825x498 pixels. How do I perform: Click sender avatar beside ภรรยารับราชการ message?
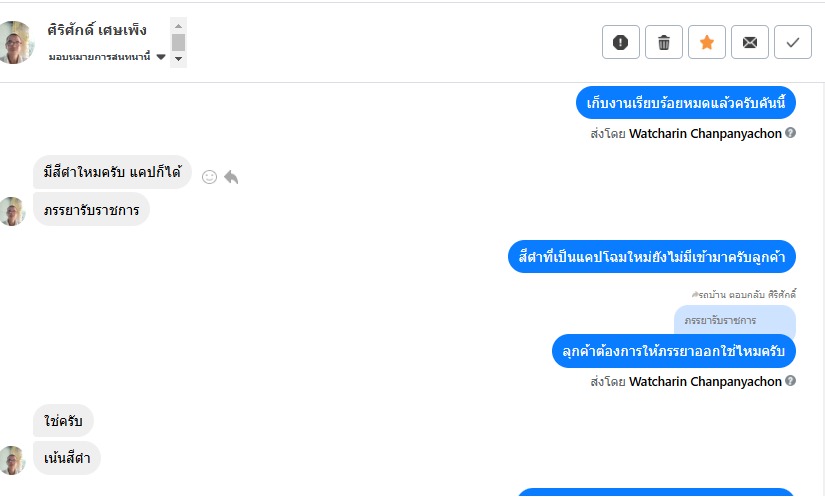pyautogui.click(x=12, y=211)
